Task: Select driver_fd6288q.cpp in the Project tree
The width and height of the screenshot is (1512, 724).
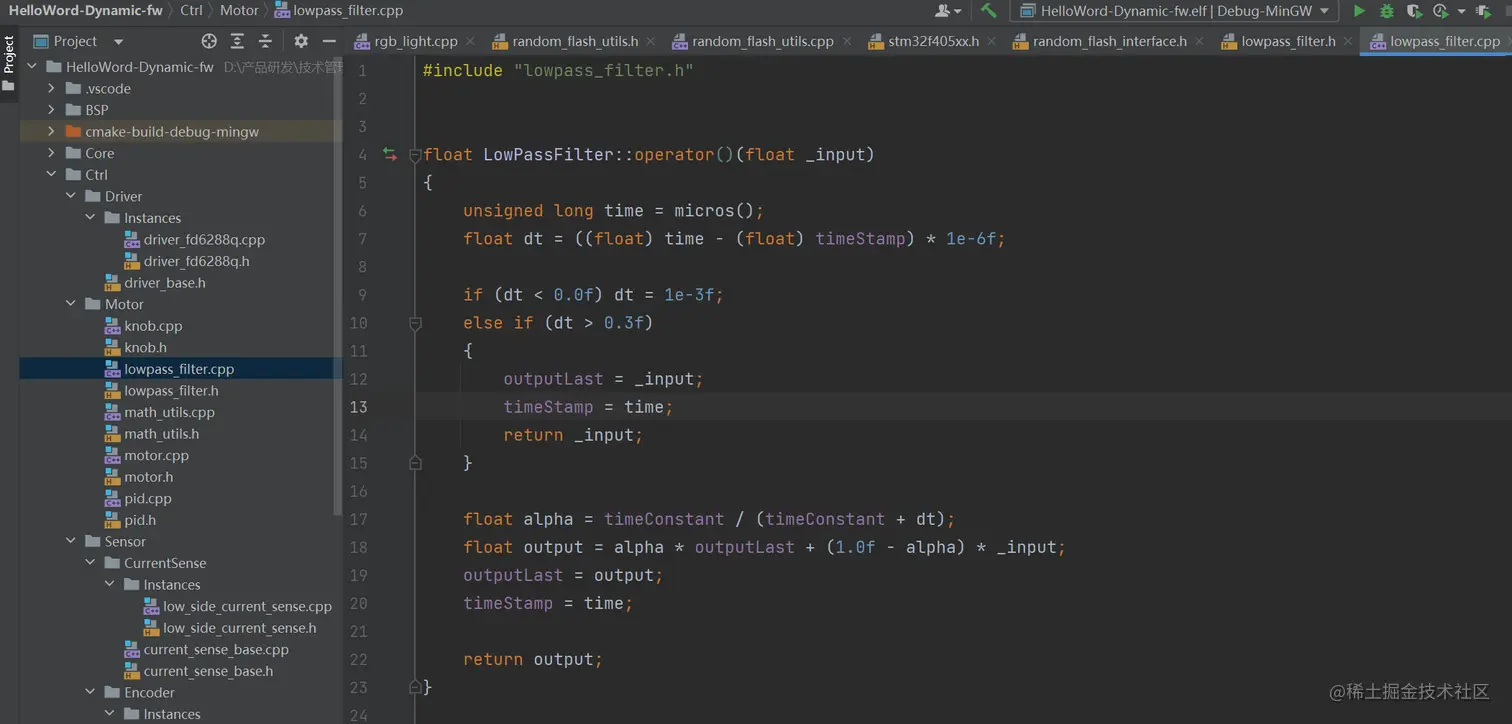Action: 204,239
